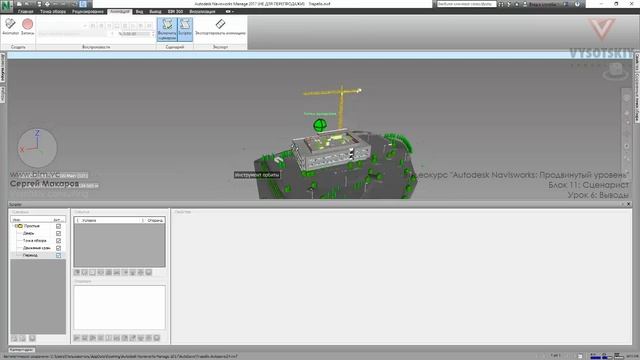This screenshot has height=360, width=640.
Task: Click the Export Animation ribbon button
Action: tap(220, 27)
